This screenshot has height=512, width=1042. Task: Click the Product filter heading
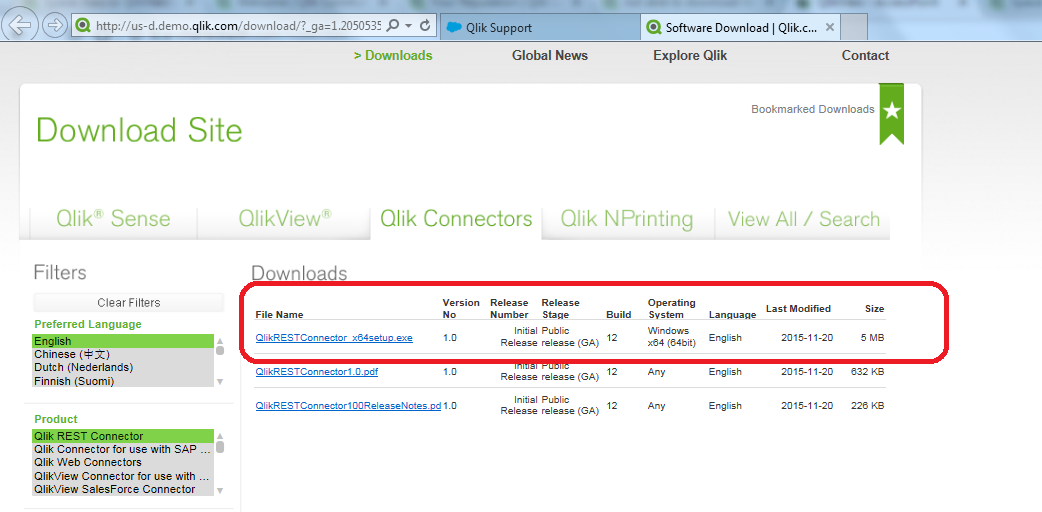click(x=56, y=420)
